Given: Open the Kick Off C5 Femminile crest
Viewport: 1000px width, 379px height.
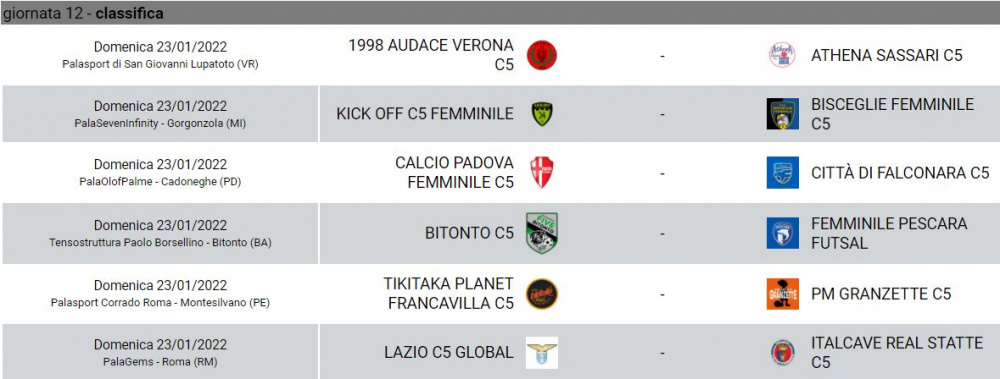Looking at the screenshot, I should 541,114.
